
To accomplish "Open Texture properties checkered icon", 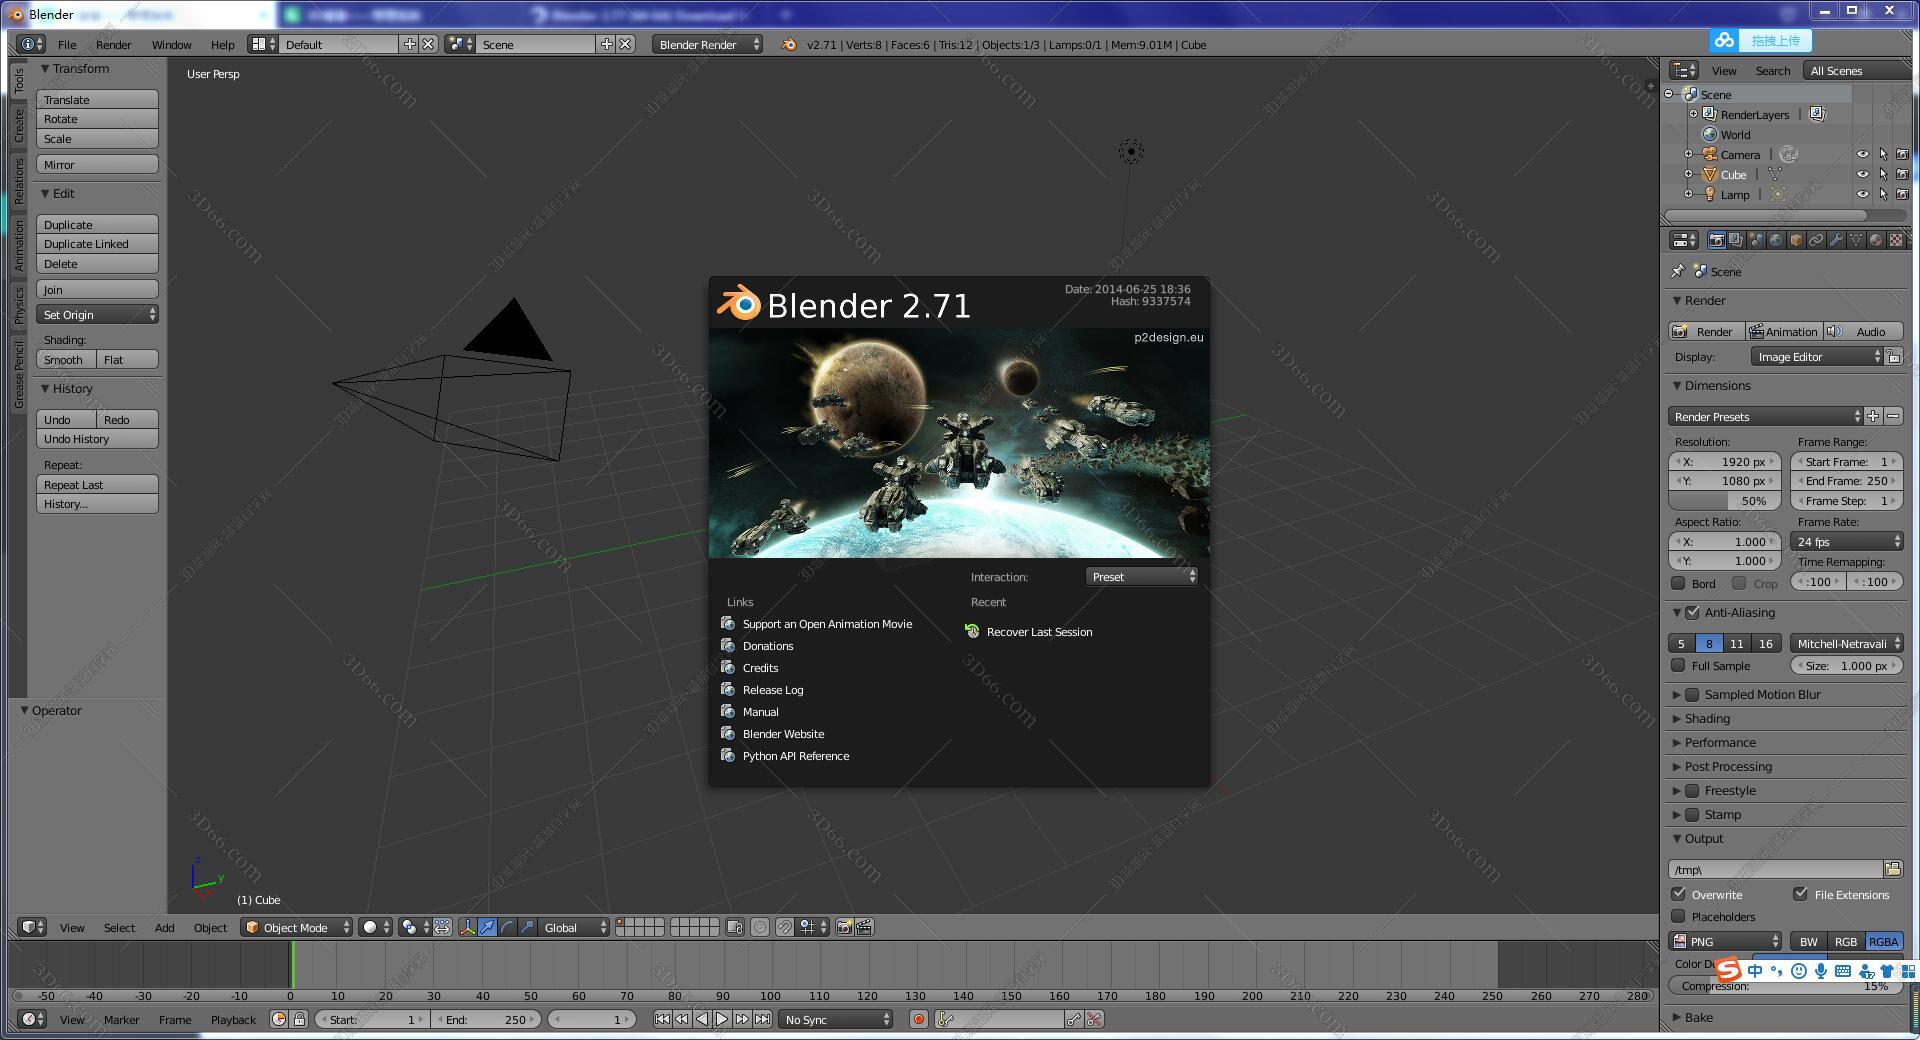I will pyautogui.click(x=1897, y=241).
